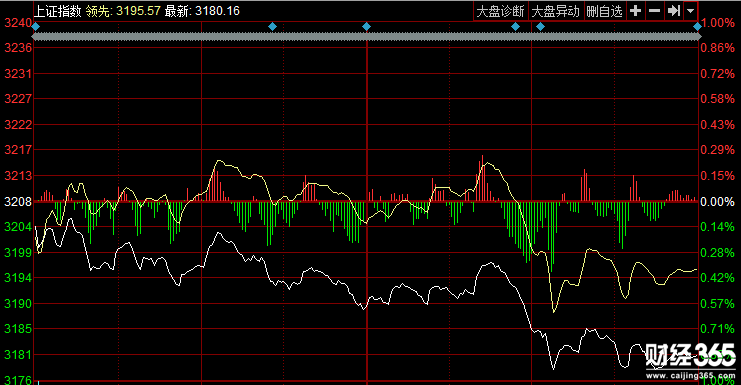Open the 财经365 watermark link
Viewport: 741px width, 385px height.
pyautogui.click(x=690, y=361)
